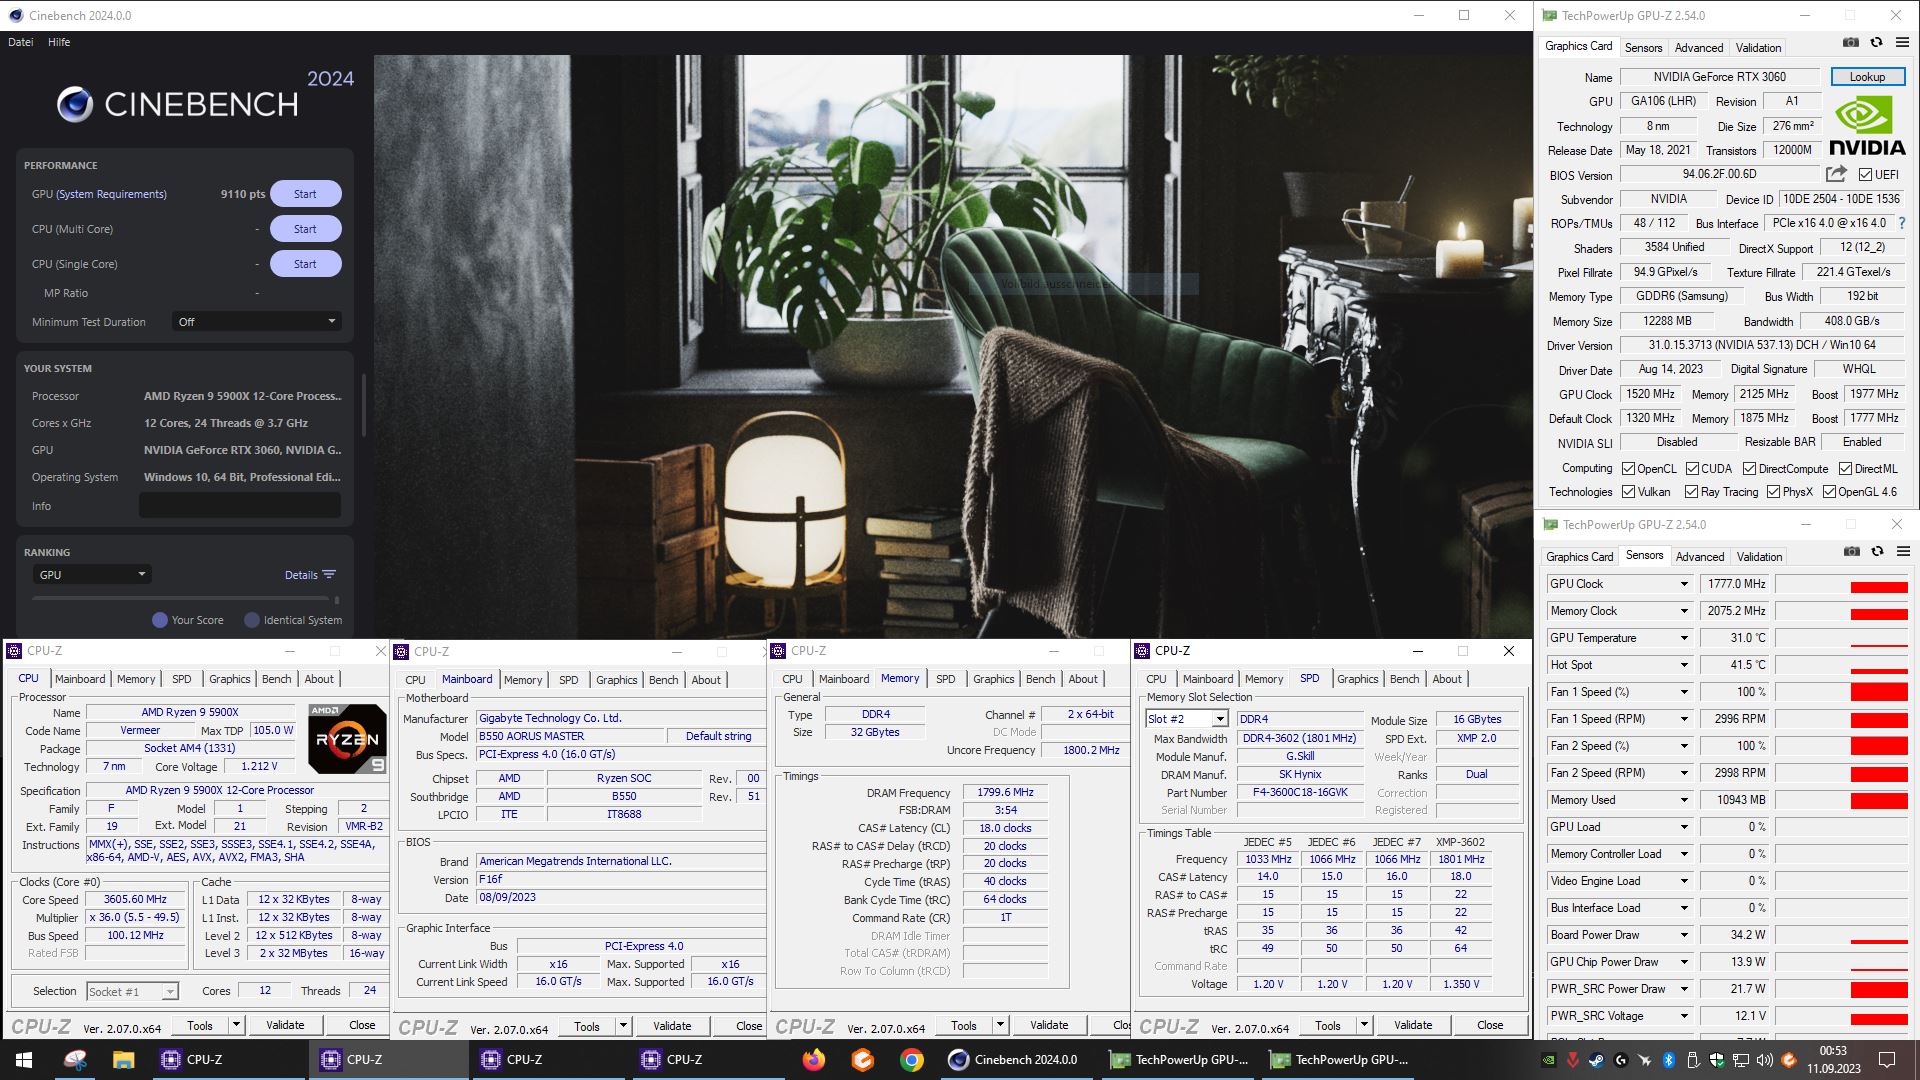Switch to SPD tab in the CPU-Z Memory window
1920x1080 pixels.
point(945,679)
